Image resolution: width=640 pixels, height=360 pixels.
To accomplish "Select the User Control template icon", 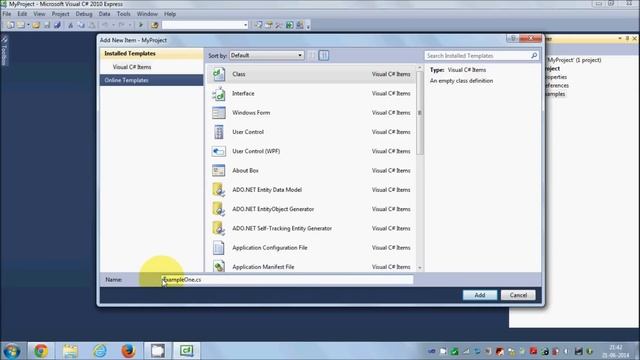I will point(219,132).
